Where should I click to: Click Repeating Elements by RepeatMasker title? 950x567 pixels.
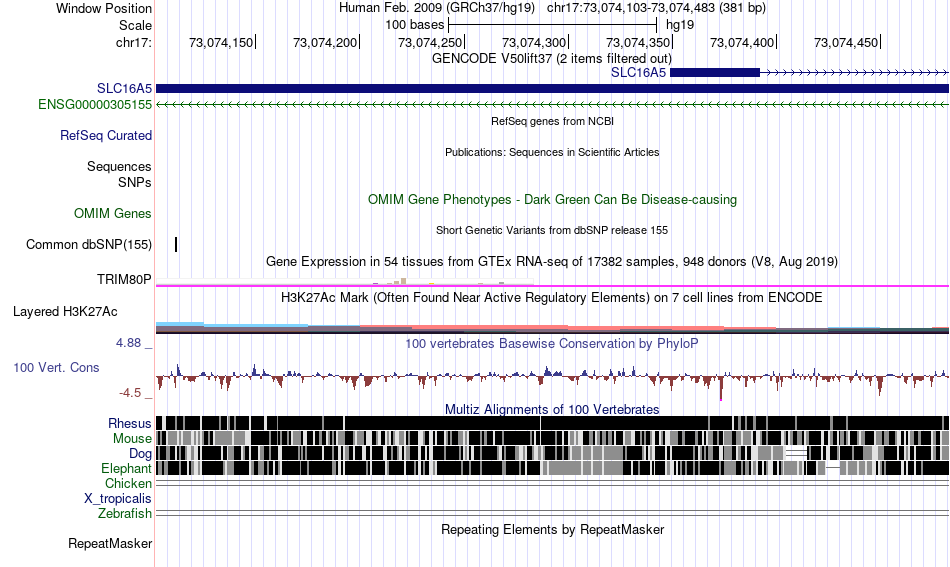553,529
